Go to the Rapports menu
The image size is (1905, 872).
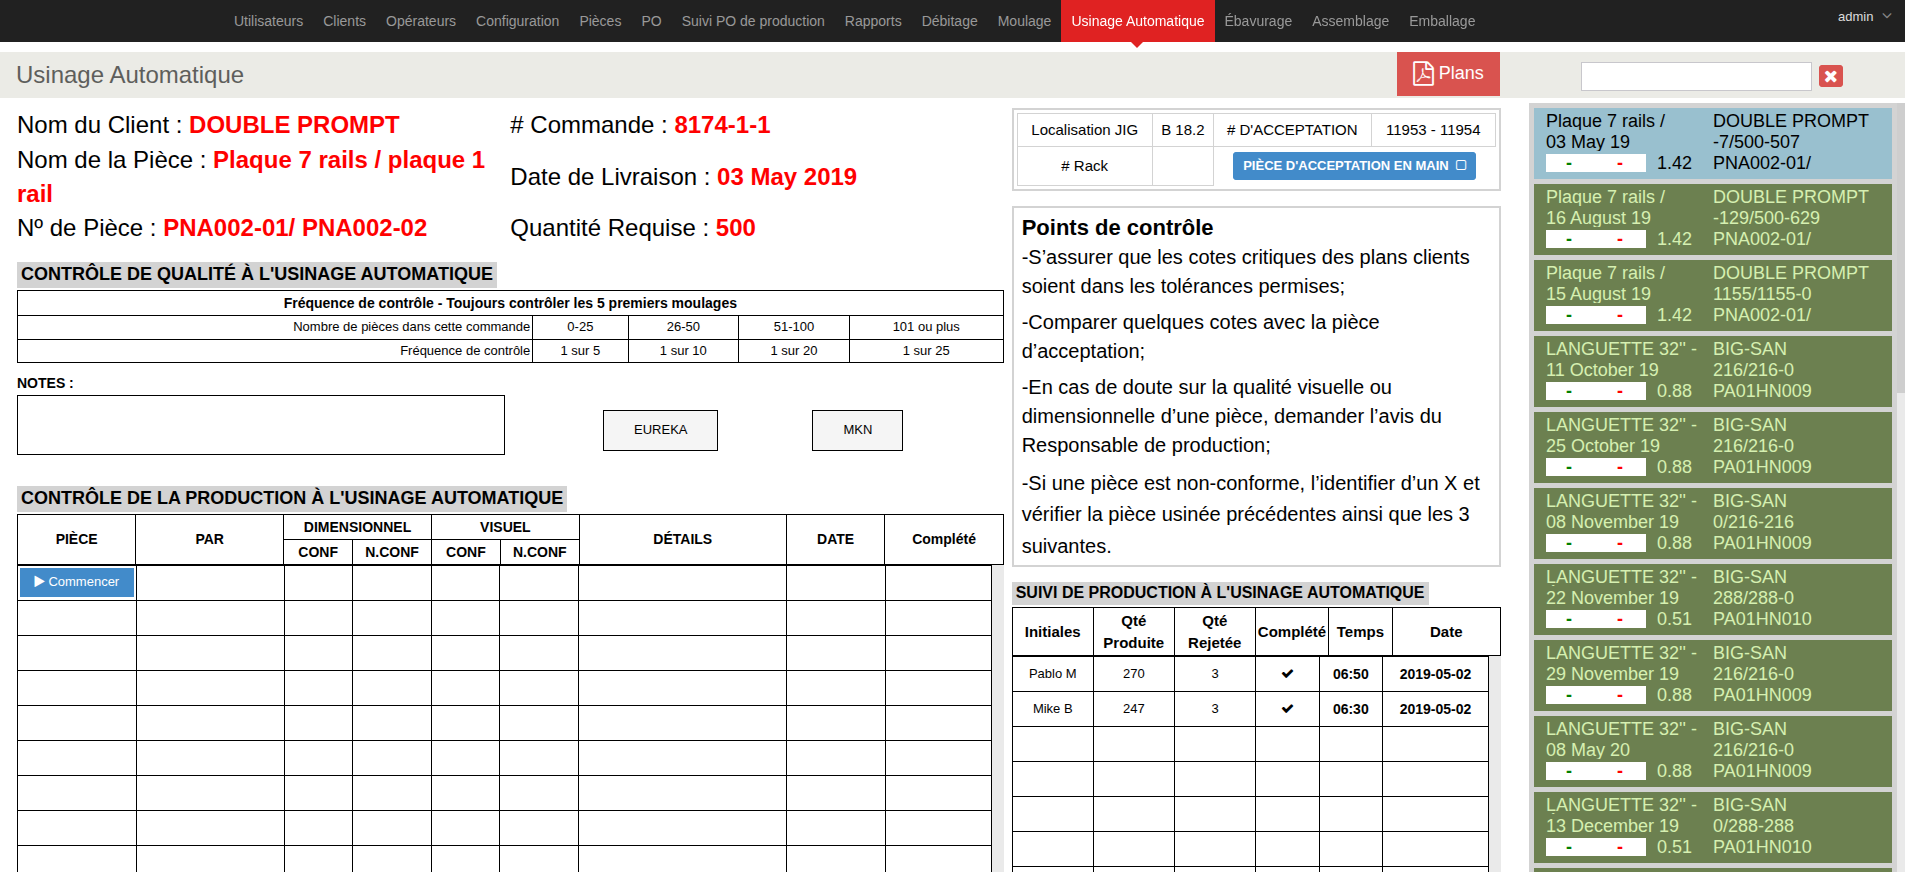(x=873, y=21)
